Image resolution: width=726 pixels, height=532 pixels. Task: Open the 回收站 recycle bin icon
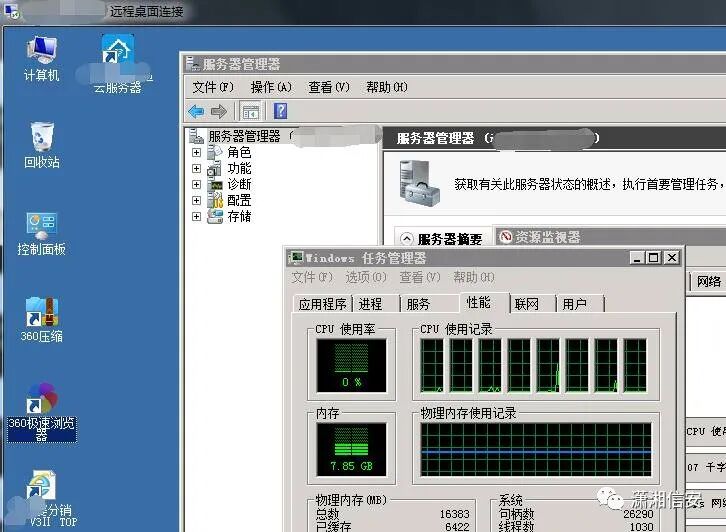pyautogui.click(x=42, y=145)
